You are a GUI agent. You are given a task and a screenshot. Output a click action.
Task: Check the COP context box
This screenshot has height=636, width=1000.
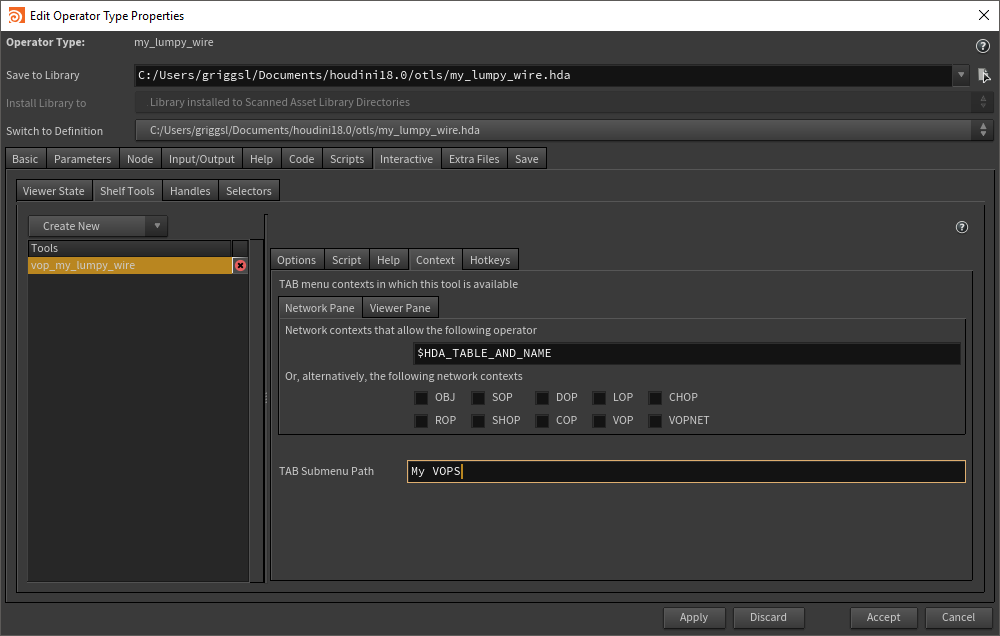point(542,421)
